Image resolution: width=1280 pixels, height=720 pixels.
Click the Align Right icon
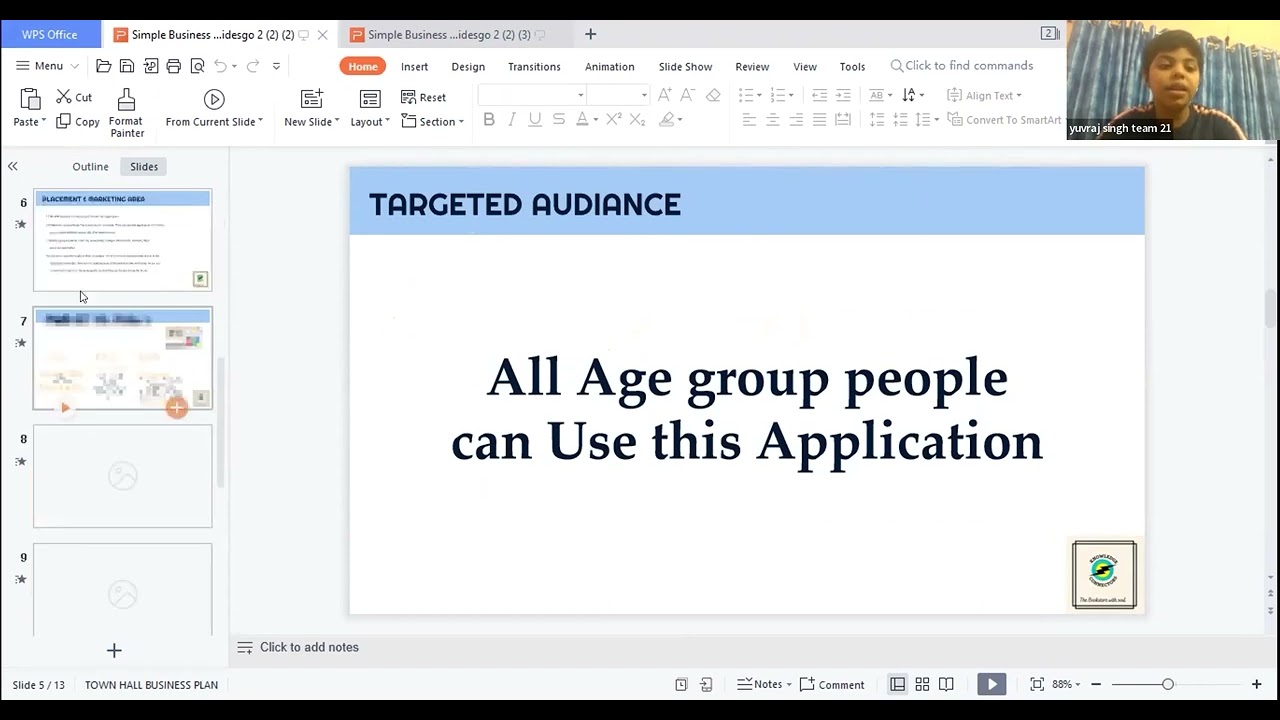(x=796, y=120)
